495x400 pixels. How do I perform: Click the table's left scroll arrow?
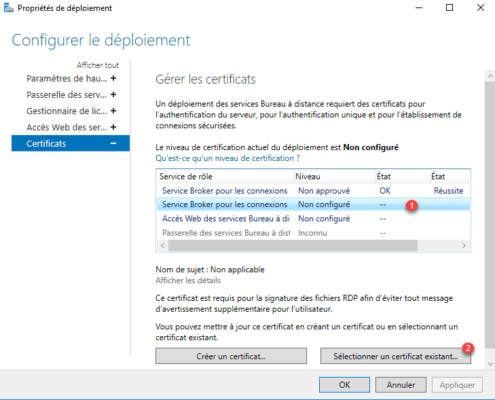[x=163, y=246]
